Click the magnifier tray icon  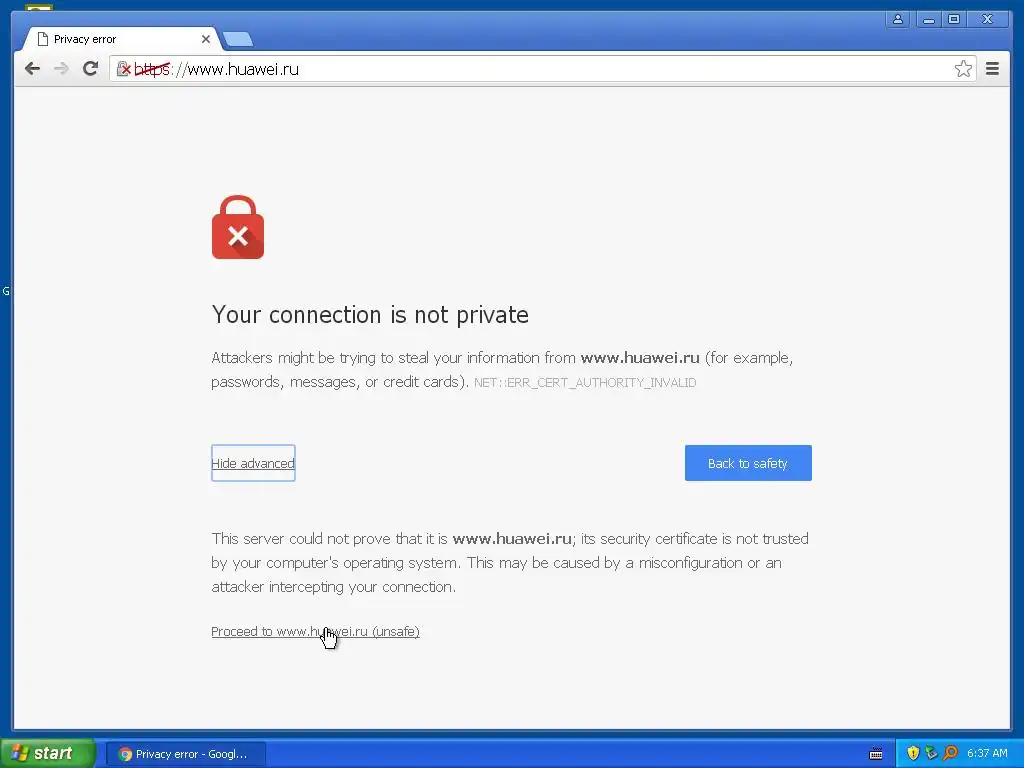tap(950, 753)
